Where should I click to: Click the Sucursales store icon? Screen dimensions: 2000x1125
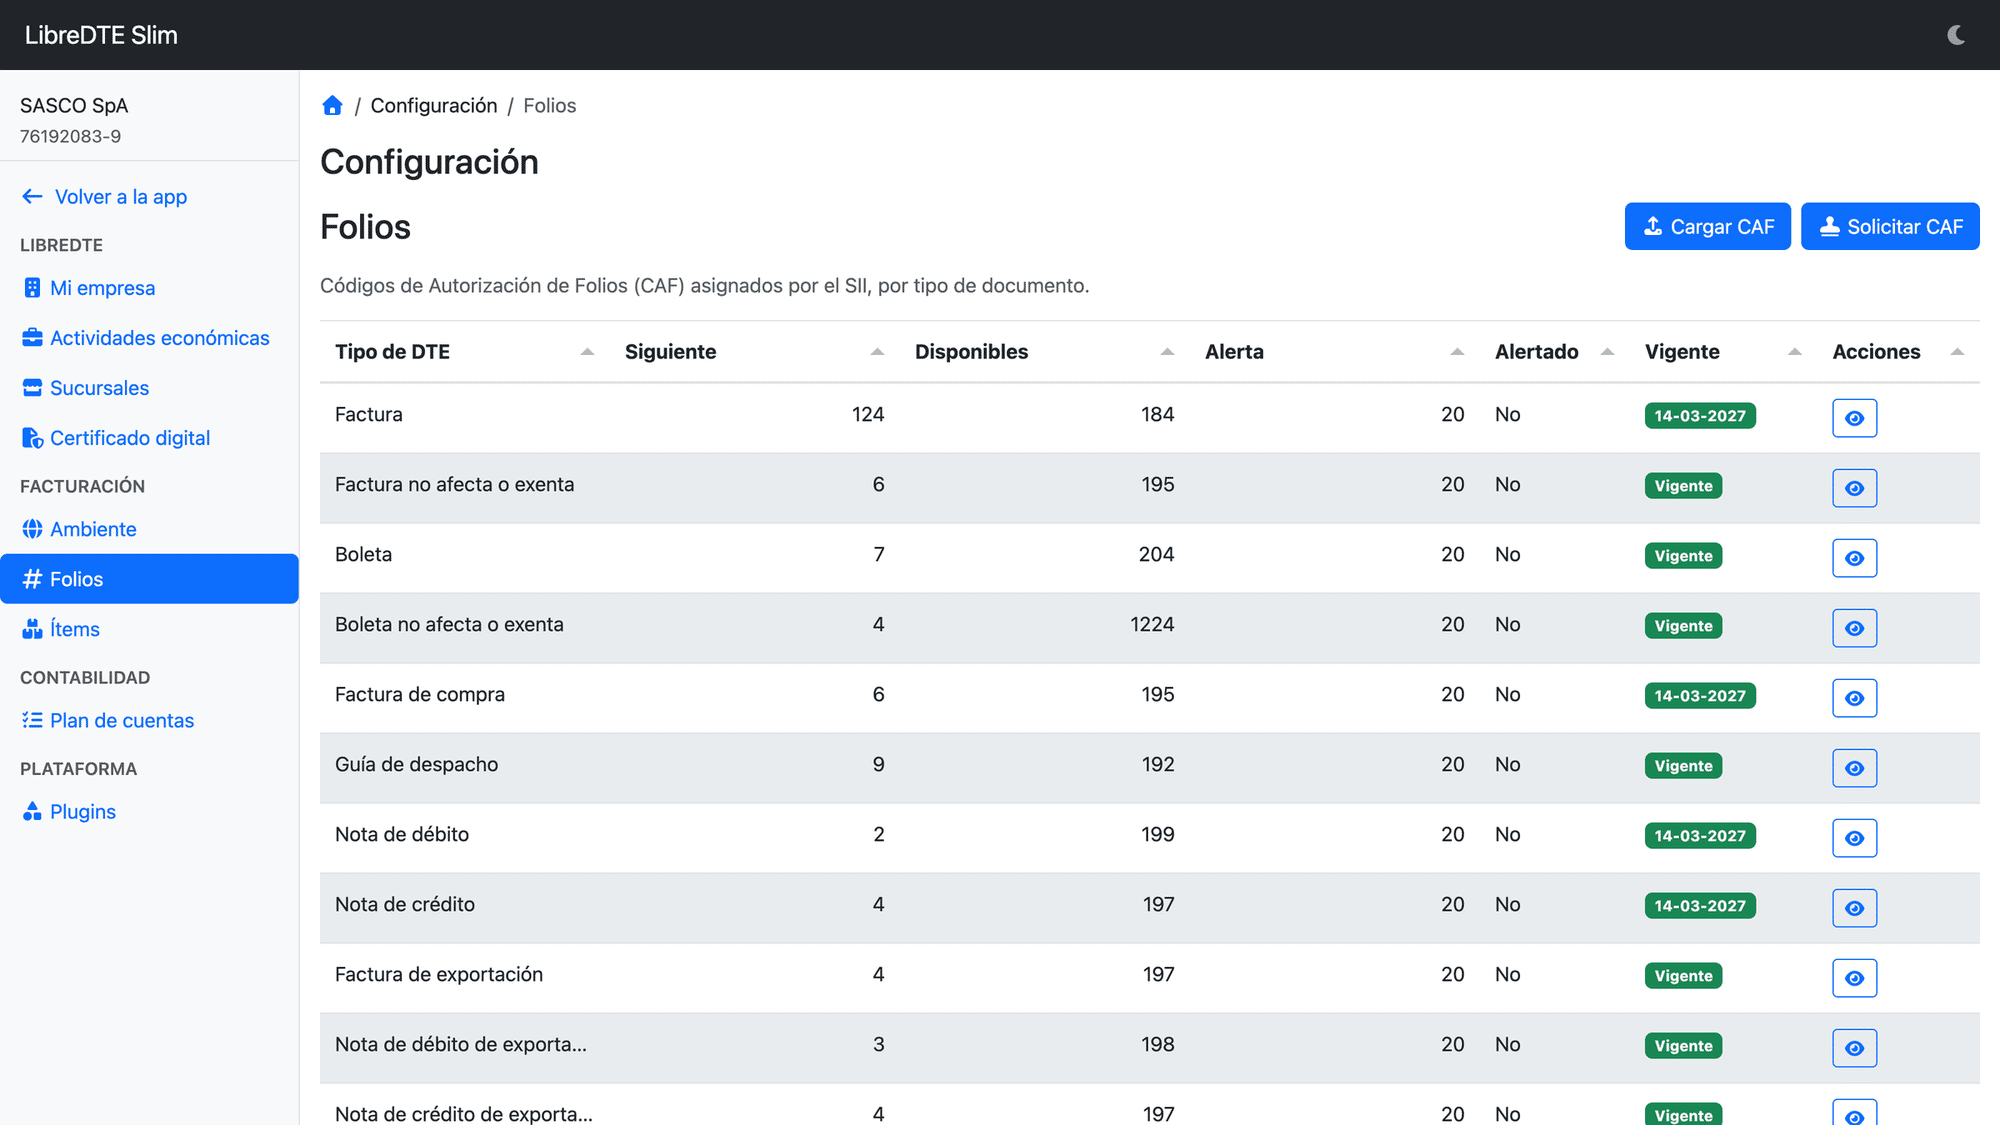pyautogui.click(x=32, y=388)
